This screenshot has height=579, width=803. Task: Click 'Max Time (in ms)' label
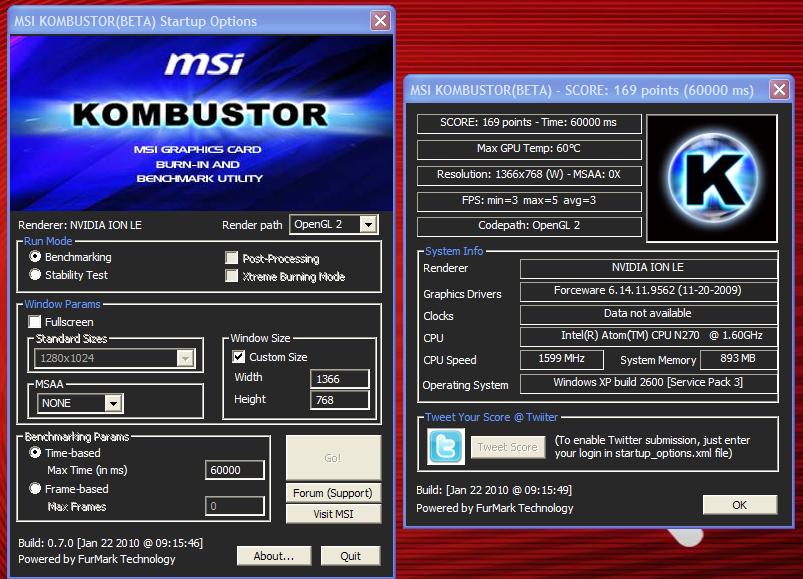[88, 470]
